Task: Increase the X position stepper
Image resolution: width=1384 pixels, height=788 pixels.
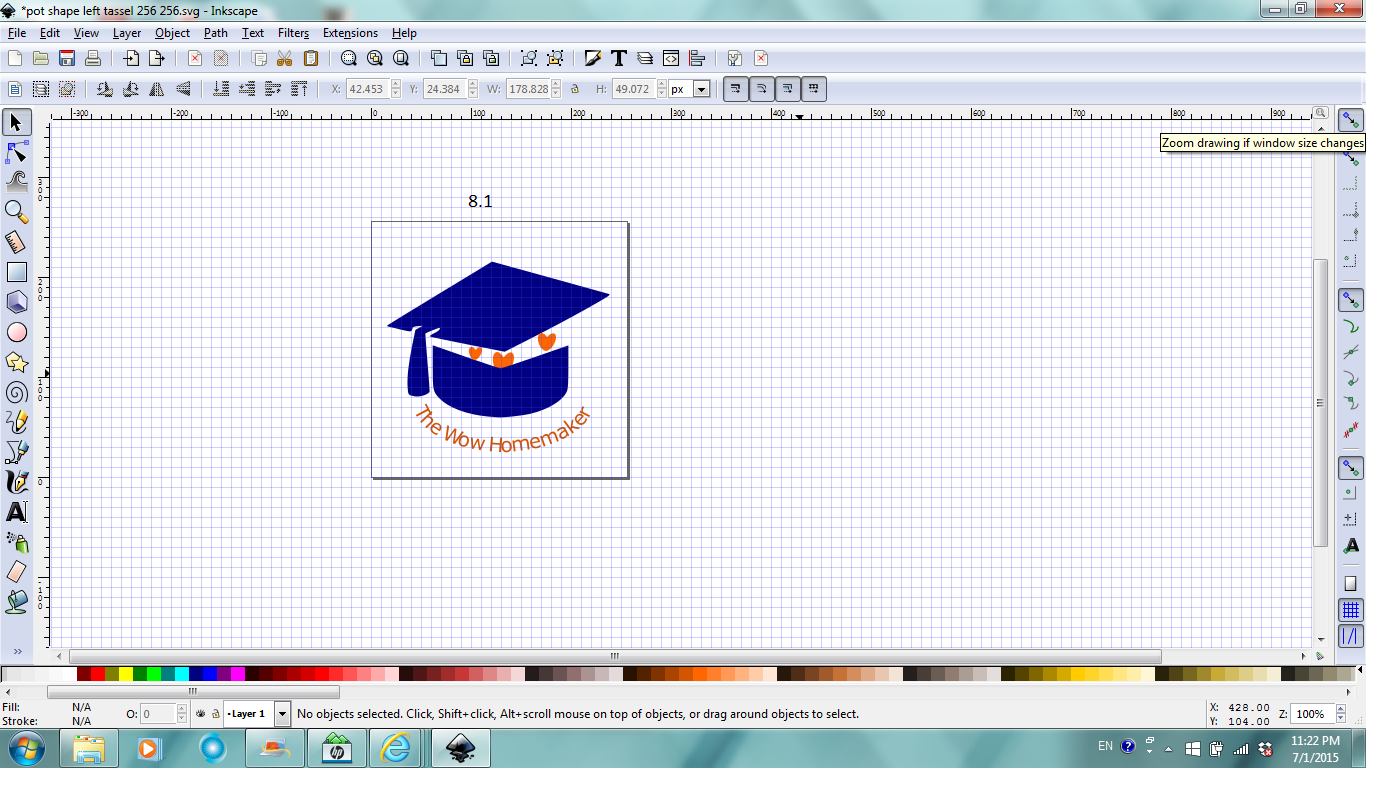Action: click(x=396, y=85)
